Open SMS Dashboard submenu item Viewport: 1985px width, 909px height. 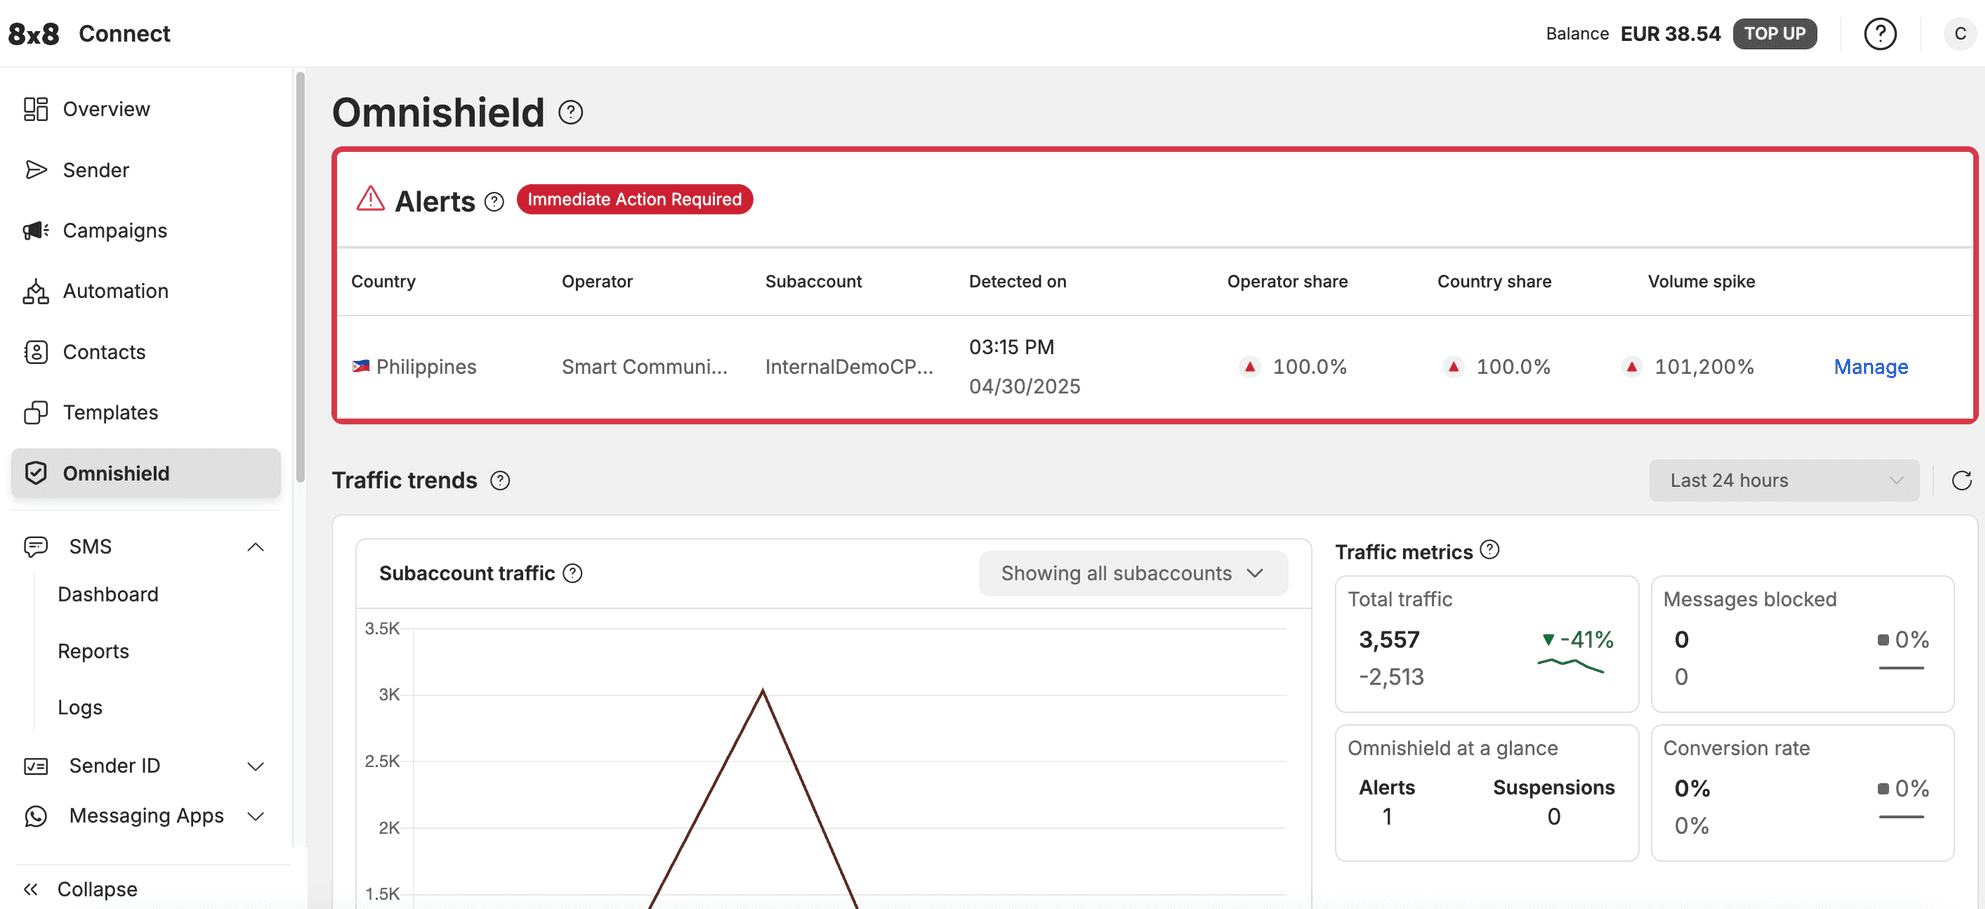pyautogui.click(x=108, y=595)
